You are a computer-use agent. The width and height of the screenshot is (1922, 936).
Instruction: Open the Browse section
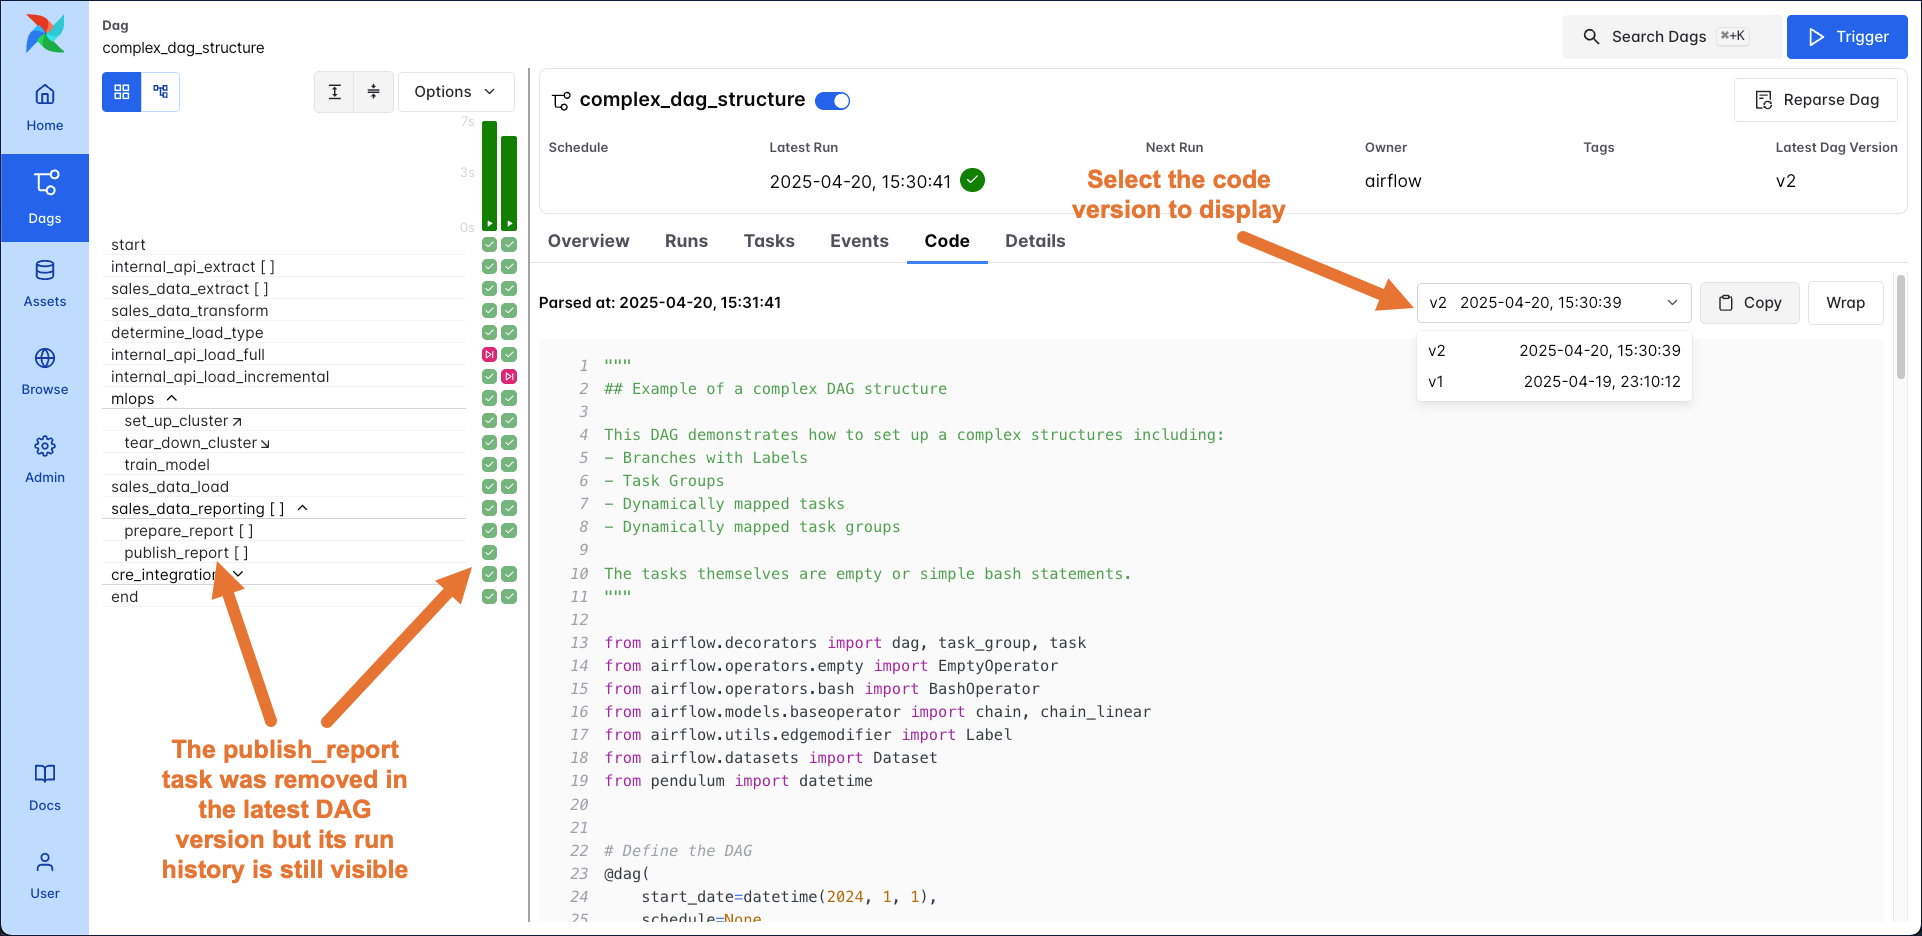pos(44,371)
